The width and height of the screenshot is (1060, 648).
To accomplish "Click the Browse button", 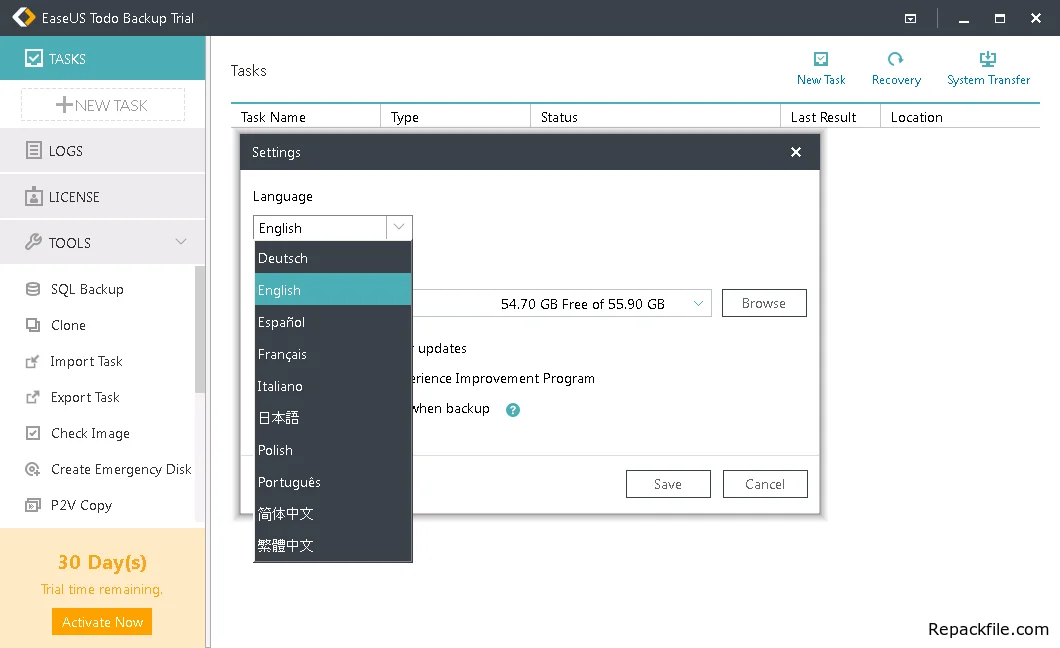I will [x=764, y=303].
